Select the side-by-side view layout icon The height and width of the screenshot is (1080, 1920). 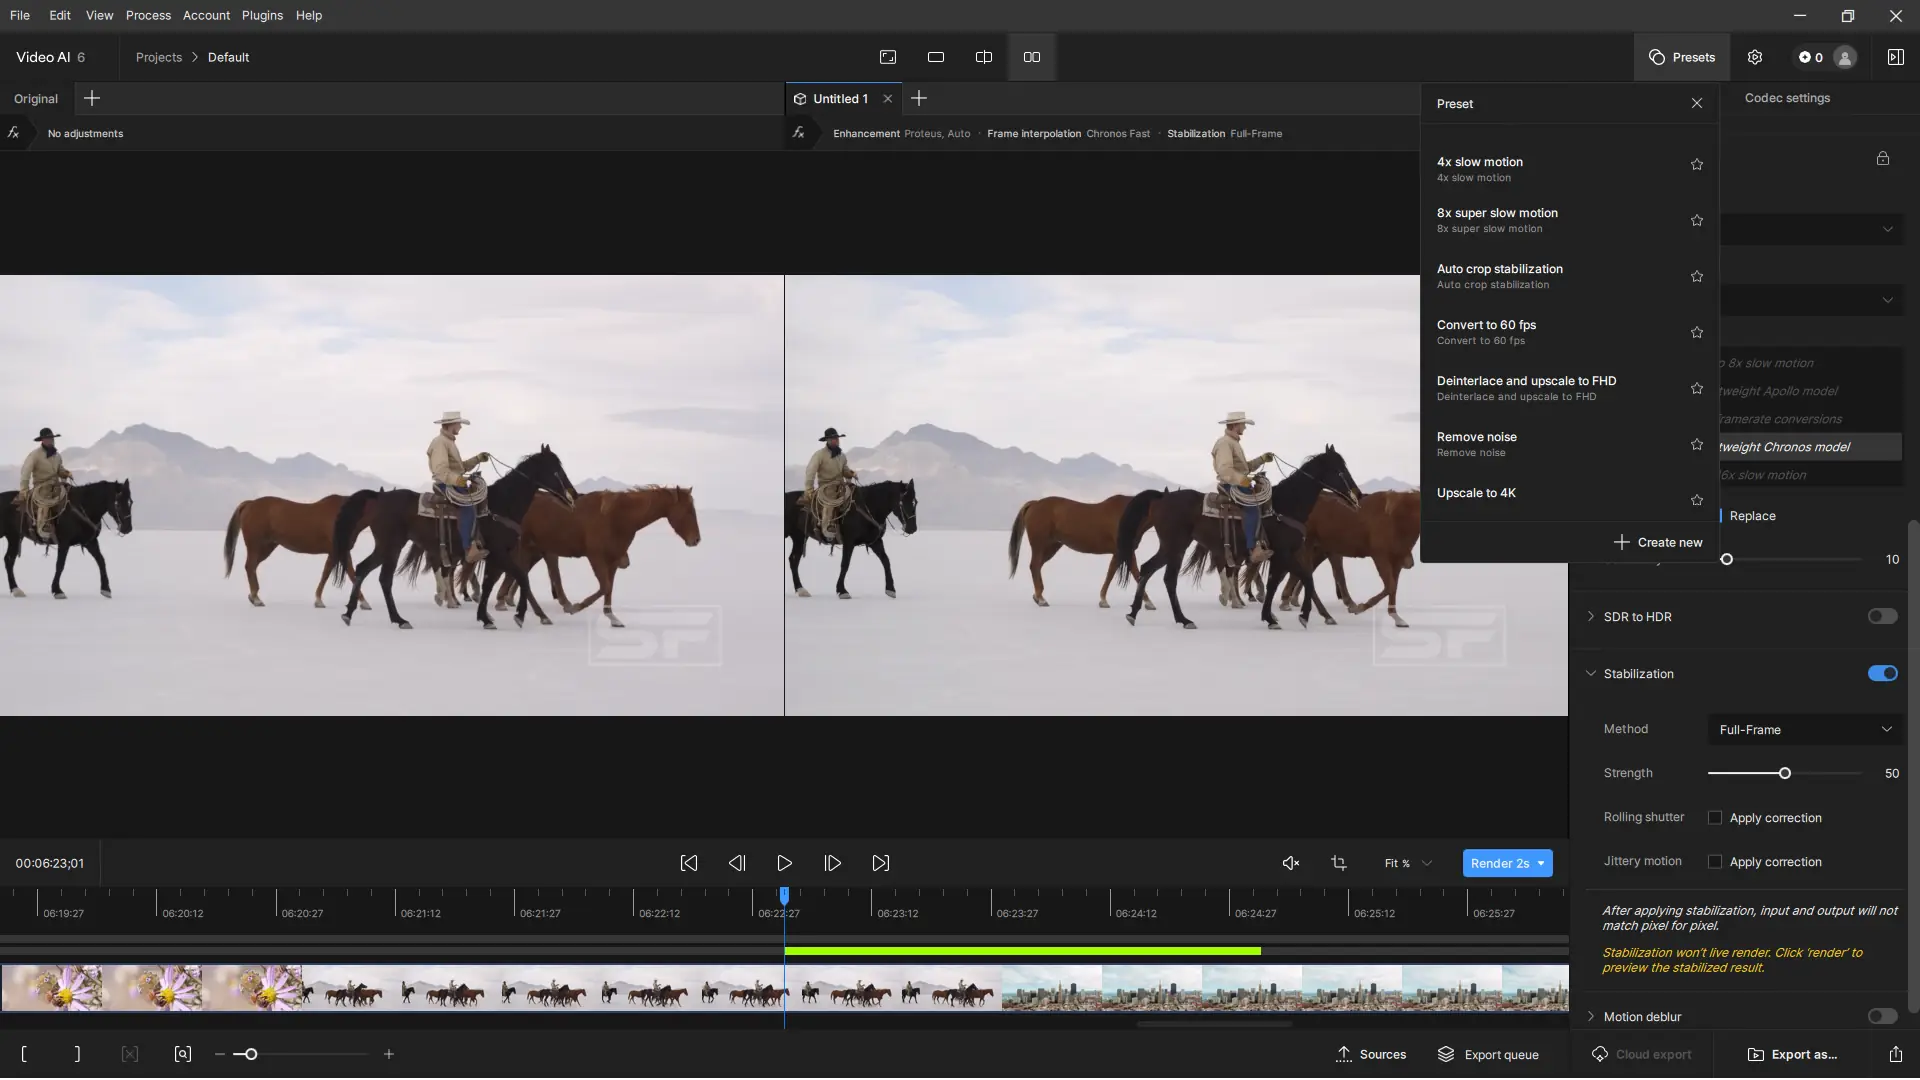(x=1031, y=57)
